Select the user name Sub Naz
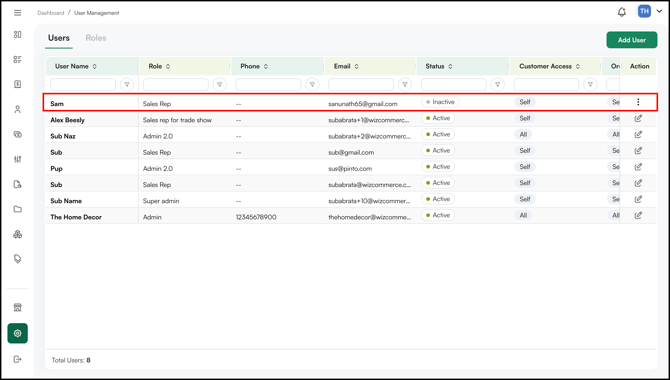 [x=63, y=136]
